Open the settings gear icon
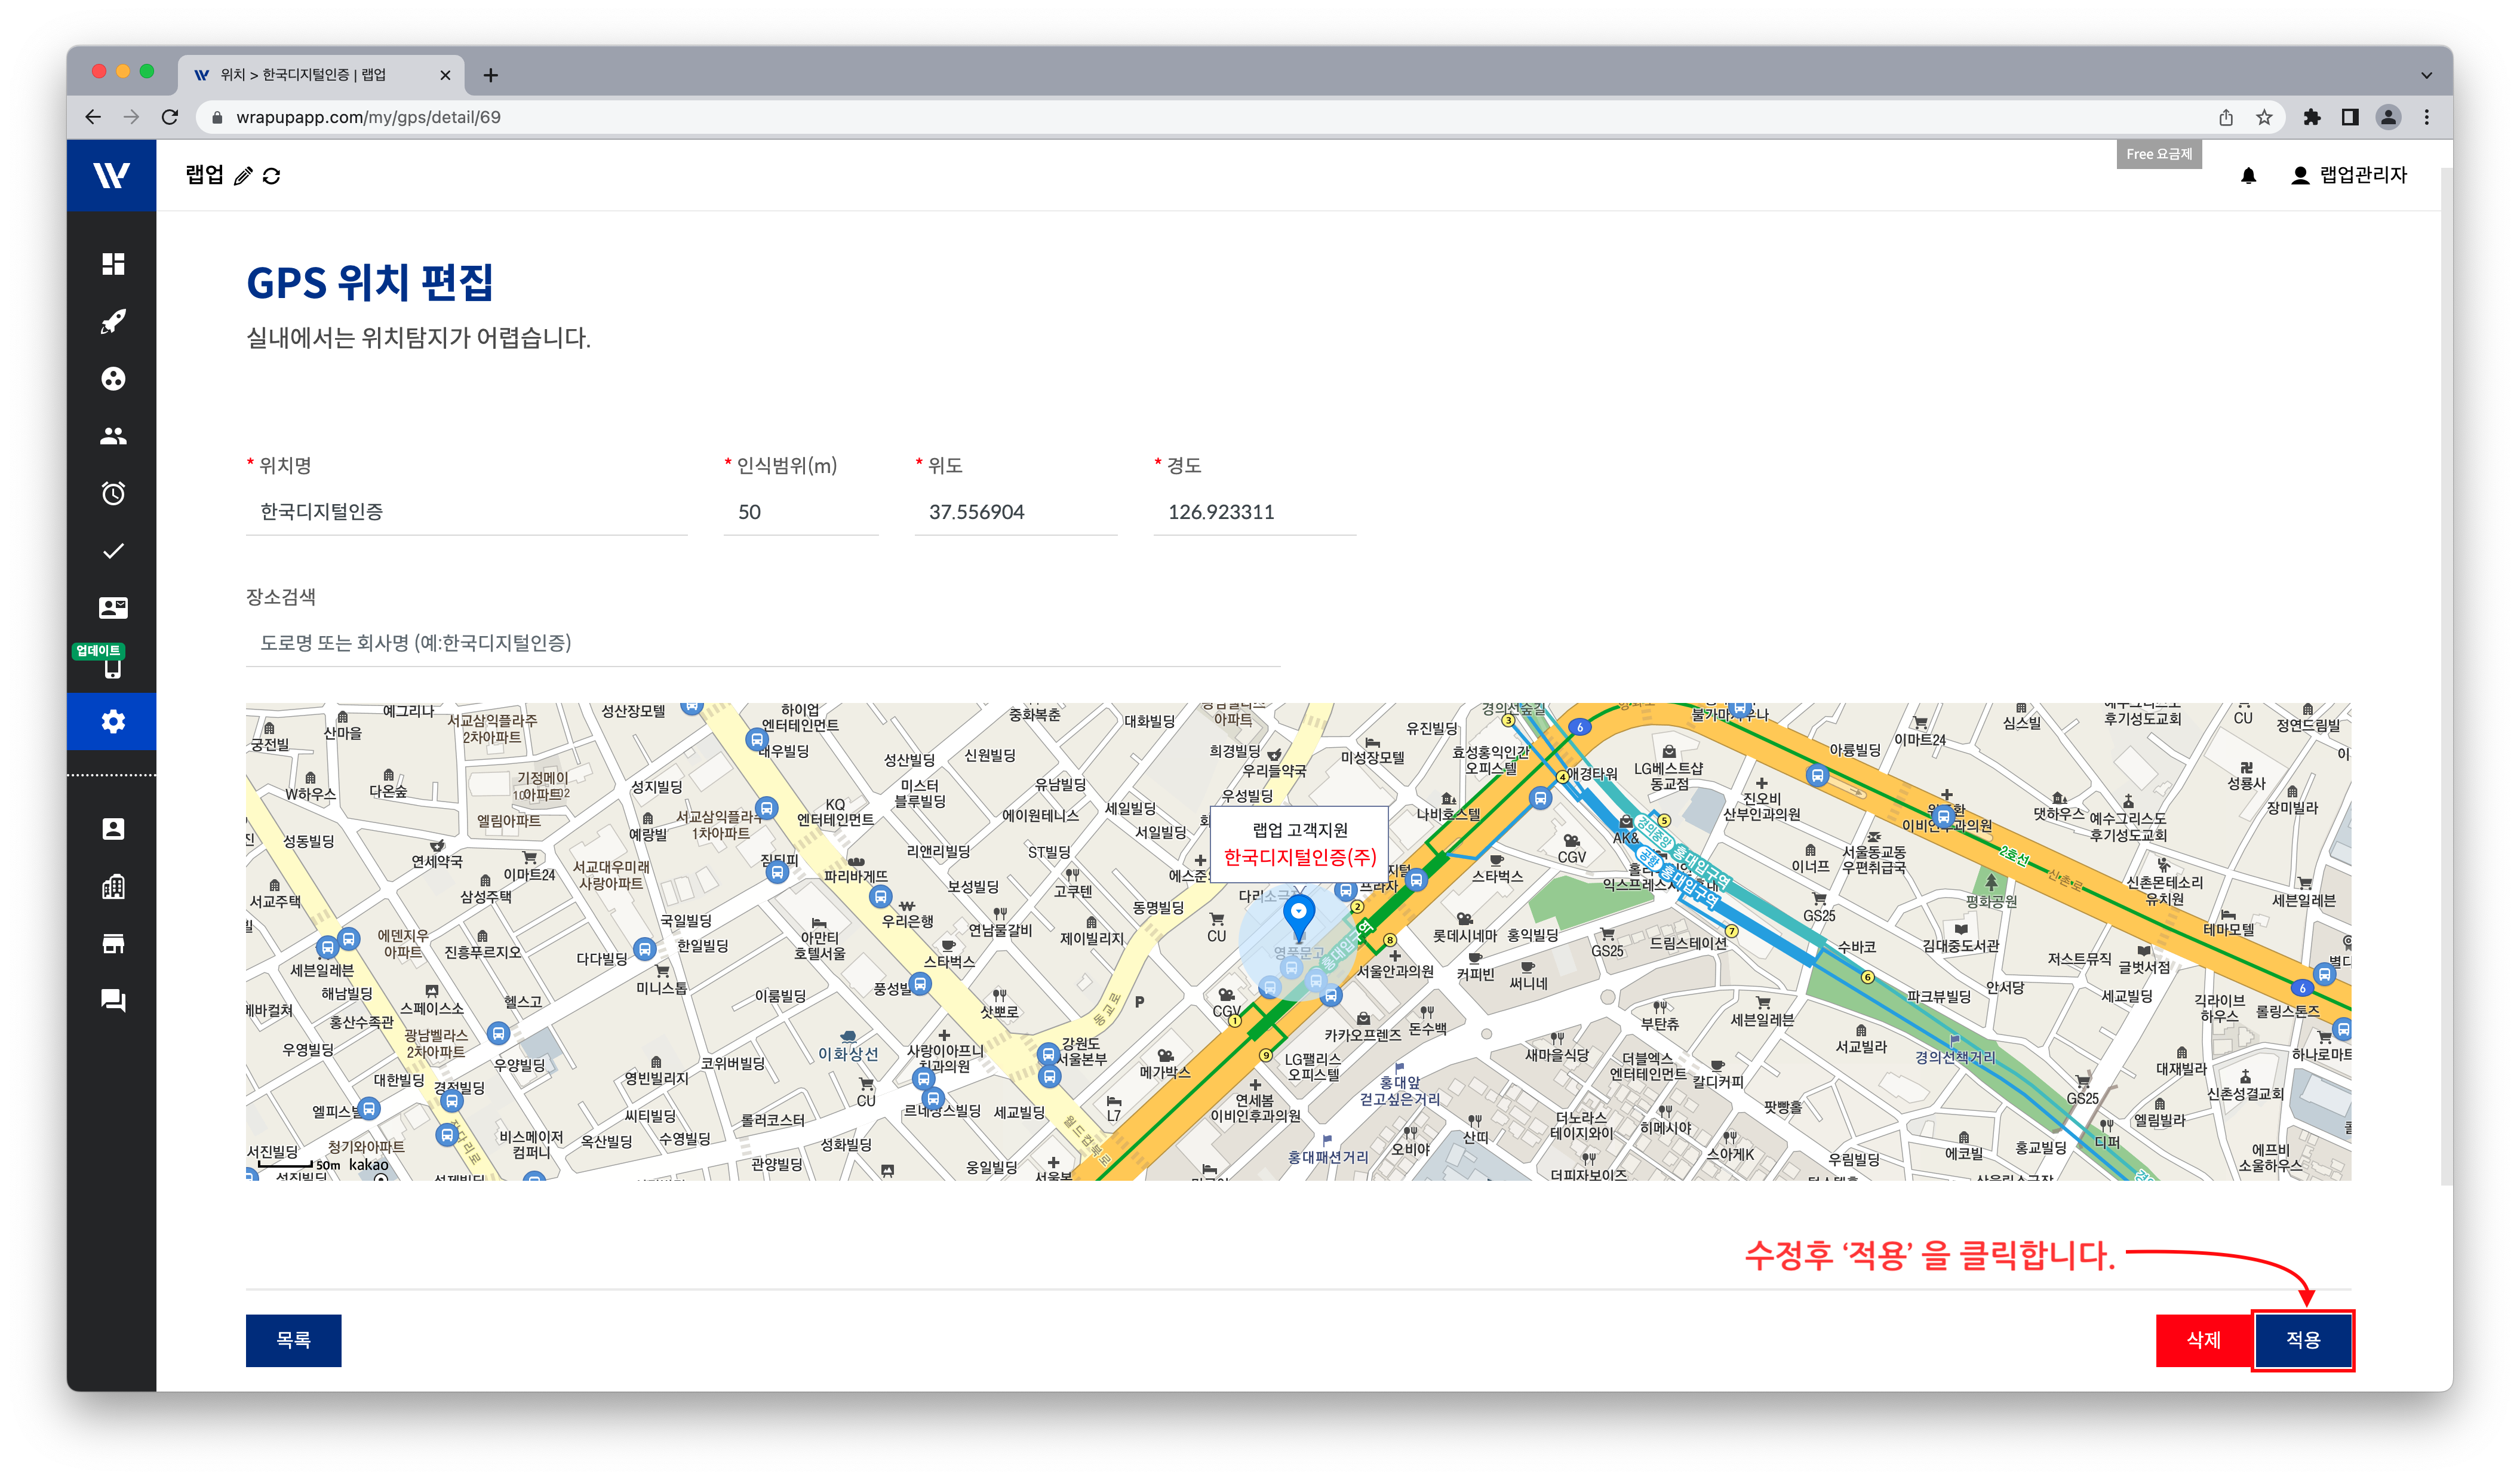Viewport: 2520px width, 1480px height. point(113,722)
